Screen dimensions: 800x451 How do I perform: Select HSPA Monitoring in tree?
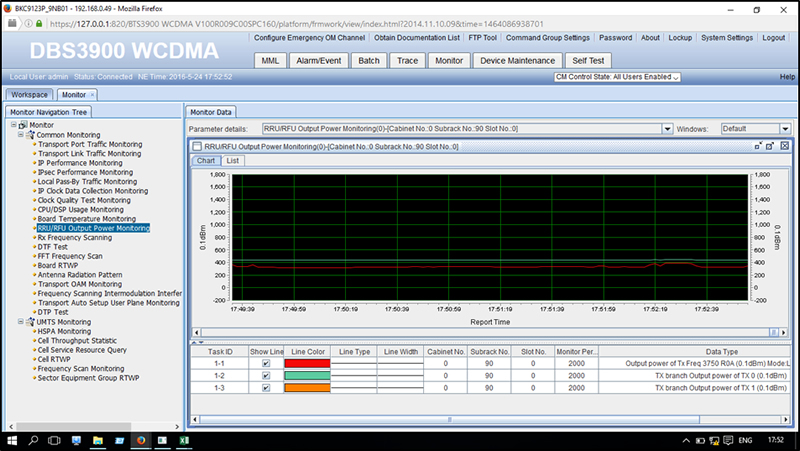click(x=64, y=331)
